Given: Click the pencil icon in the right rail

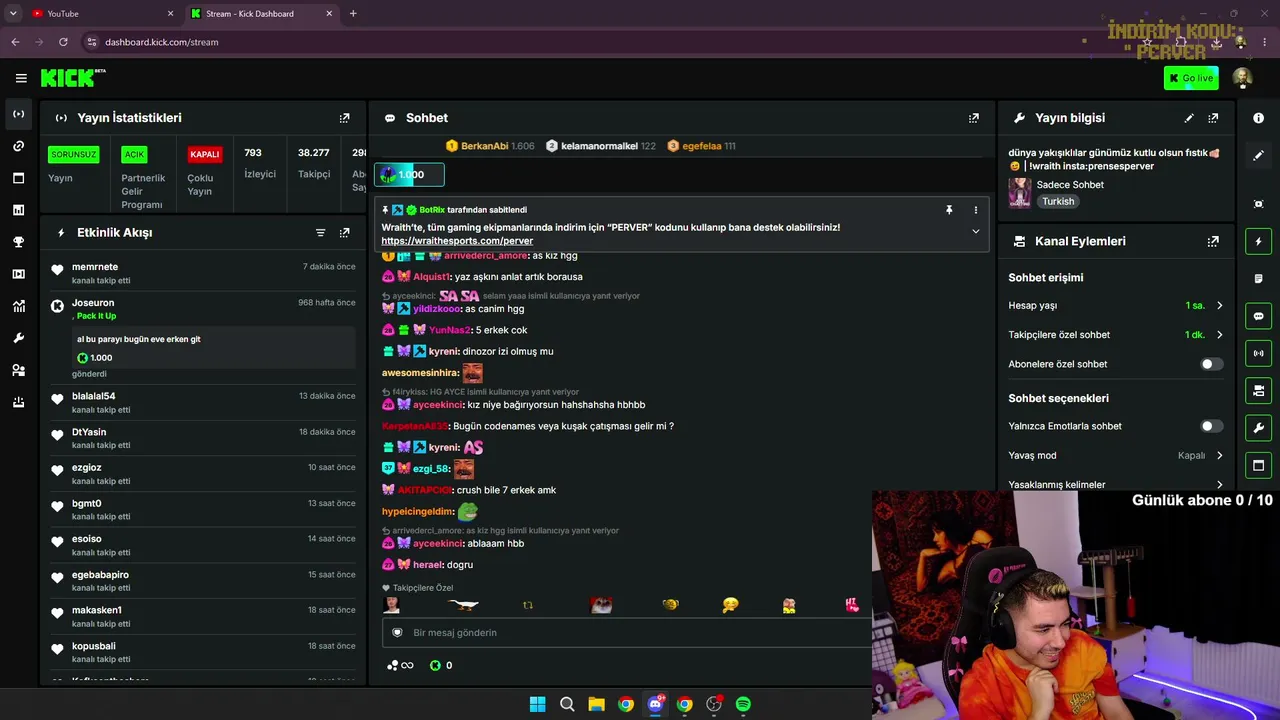Looking at the screenshot, I should 1258,156.
